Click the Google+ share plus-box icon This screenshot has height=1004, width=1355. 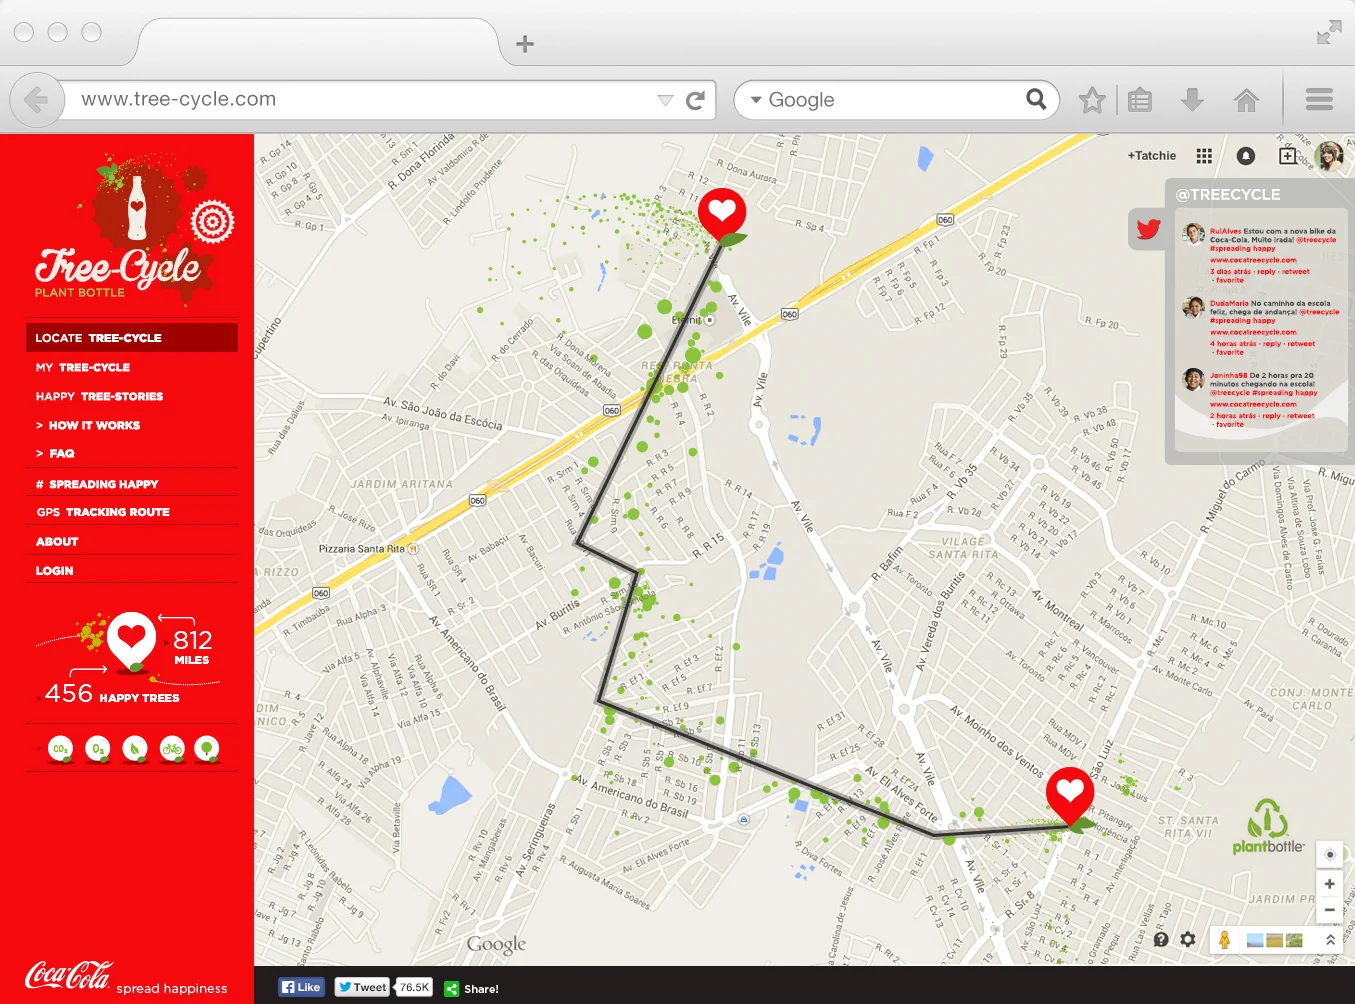coord(1288,155)
